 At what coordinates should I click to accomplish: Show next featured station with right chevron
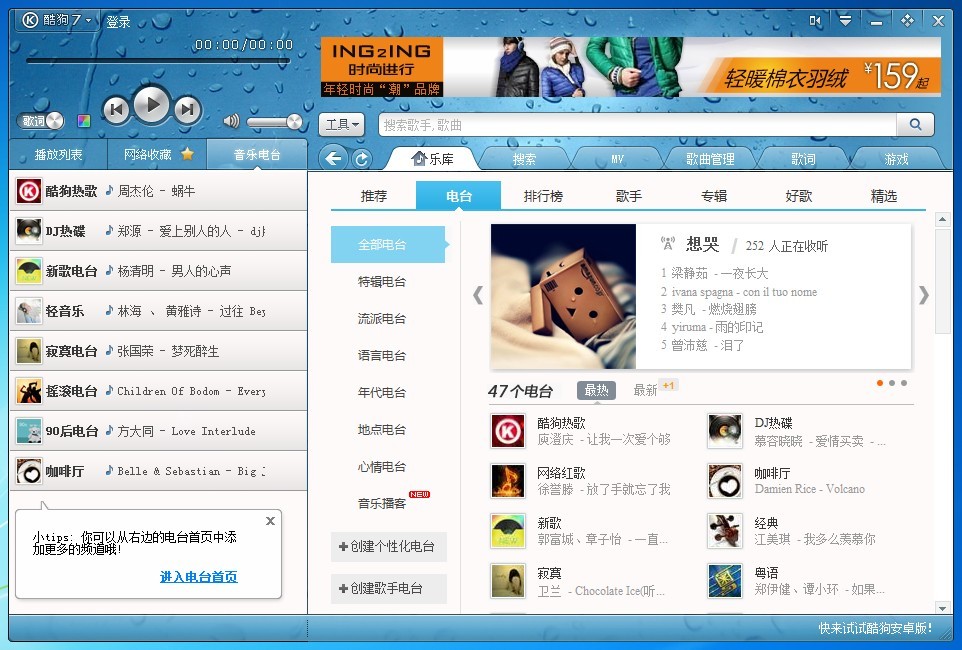click(x=923, y=294)
